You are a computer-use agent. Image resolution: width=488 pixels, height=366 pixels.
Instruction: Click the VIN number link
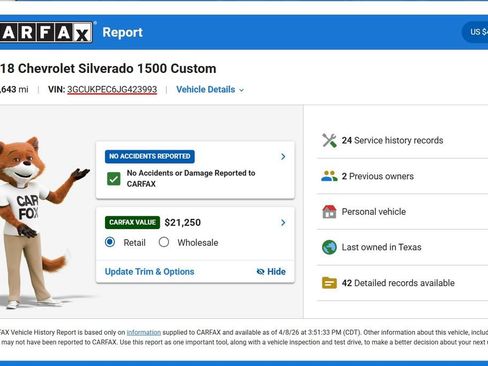pos(112,90)
